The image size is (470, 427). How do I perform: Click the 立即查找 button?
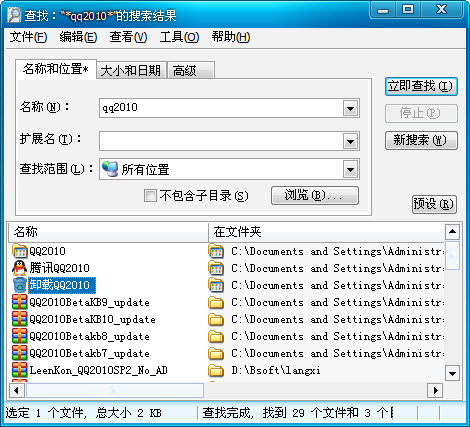[421, 87]
